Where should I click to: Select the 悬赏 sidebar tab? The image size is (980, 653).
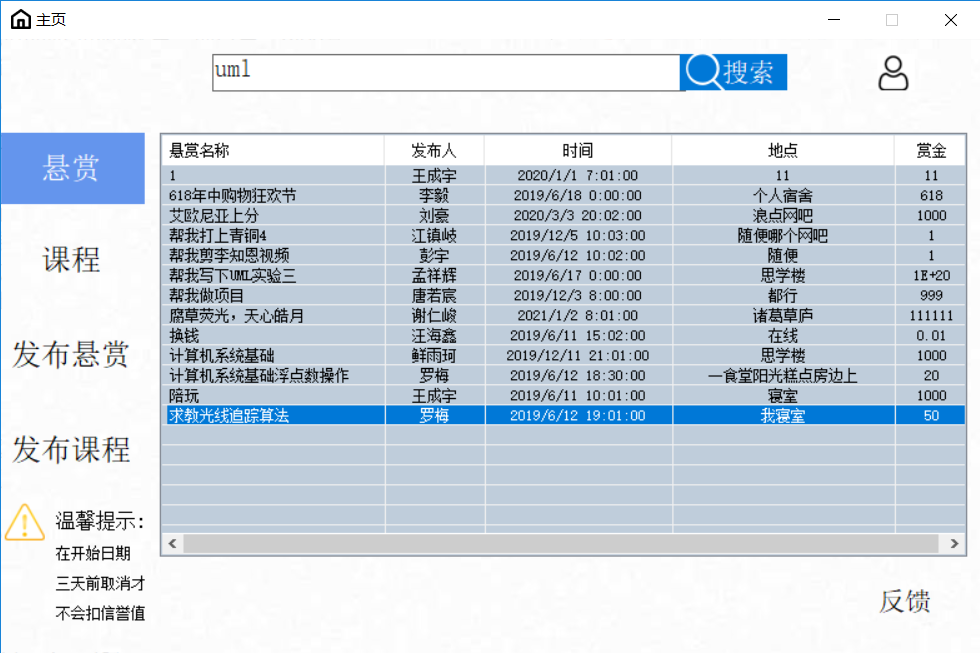click(72, 168)
